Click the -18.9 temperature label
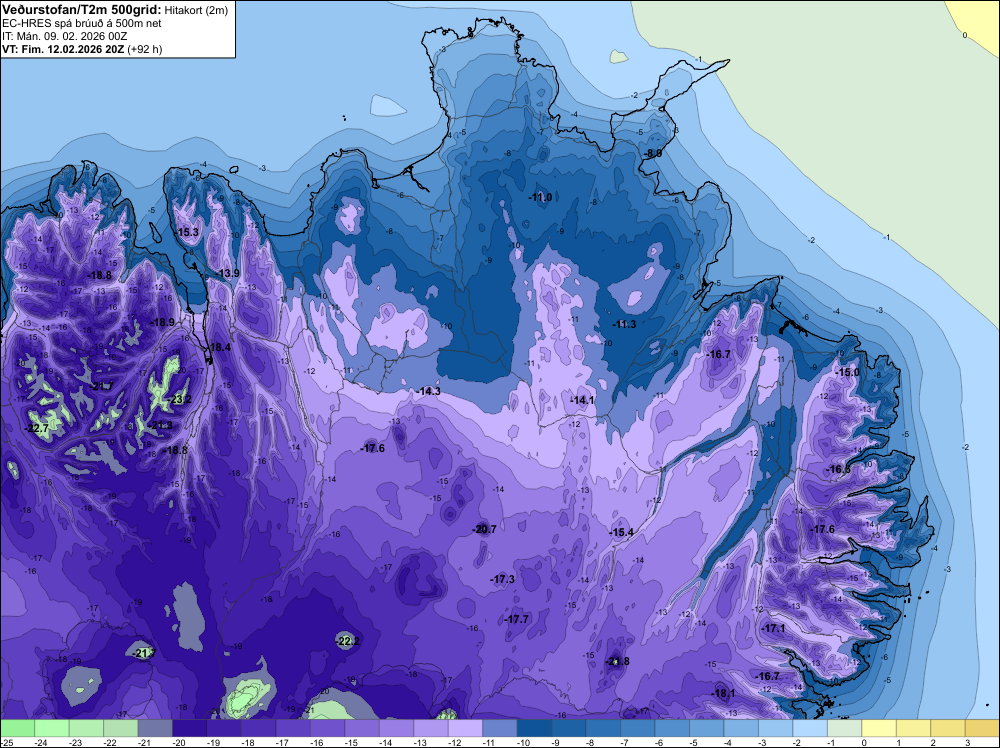The image size is (1000, 748). click(x=163, y=322)
